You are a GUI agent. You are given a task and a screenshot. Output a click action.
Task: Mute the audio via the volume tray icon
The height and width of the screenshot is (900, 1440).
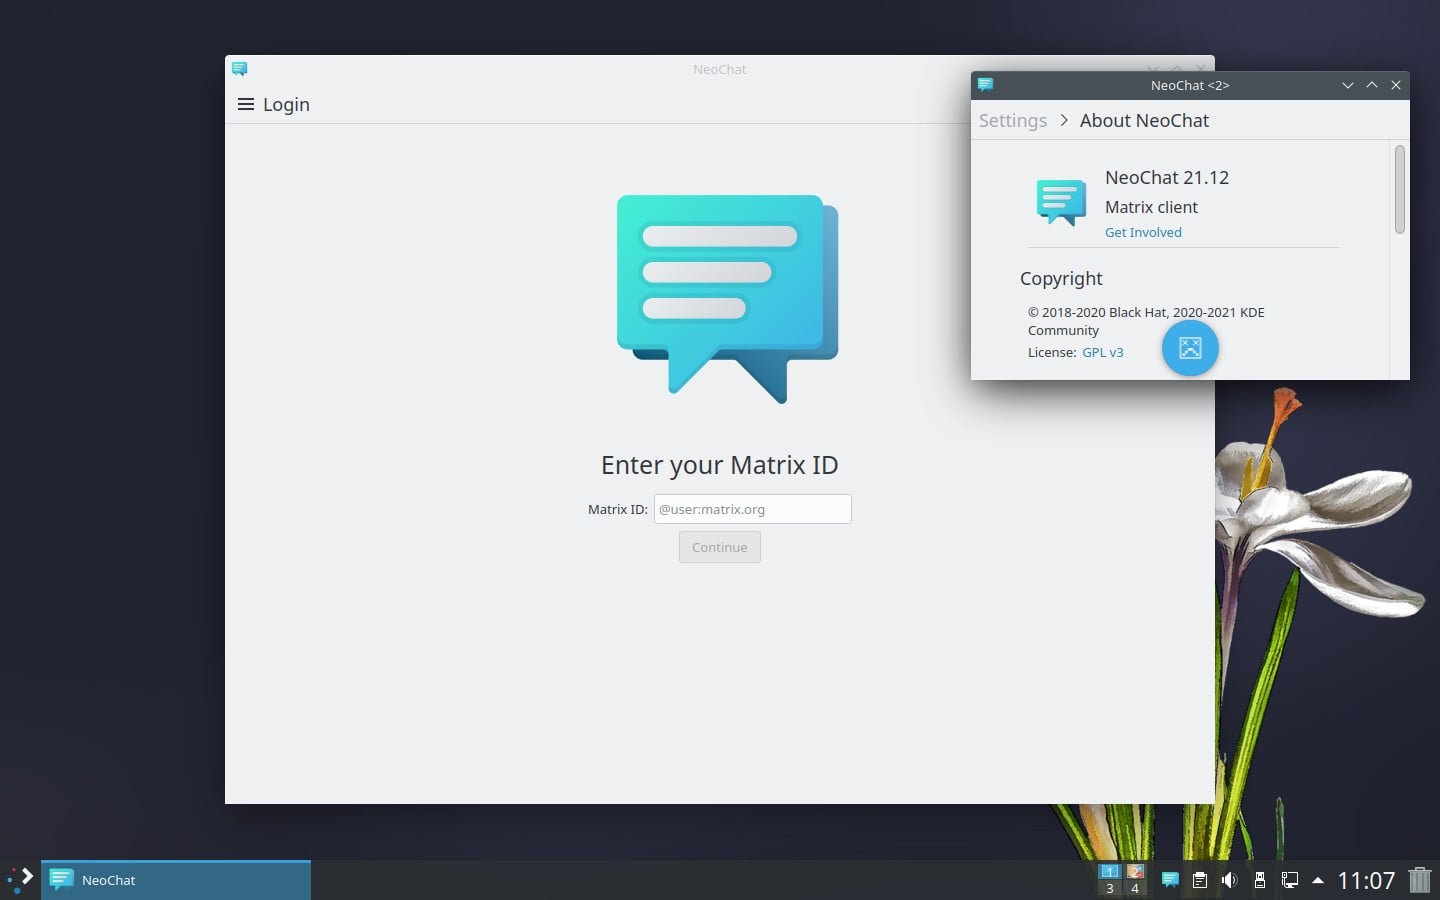[1230, 881]
